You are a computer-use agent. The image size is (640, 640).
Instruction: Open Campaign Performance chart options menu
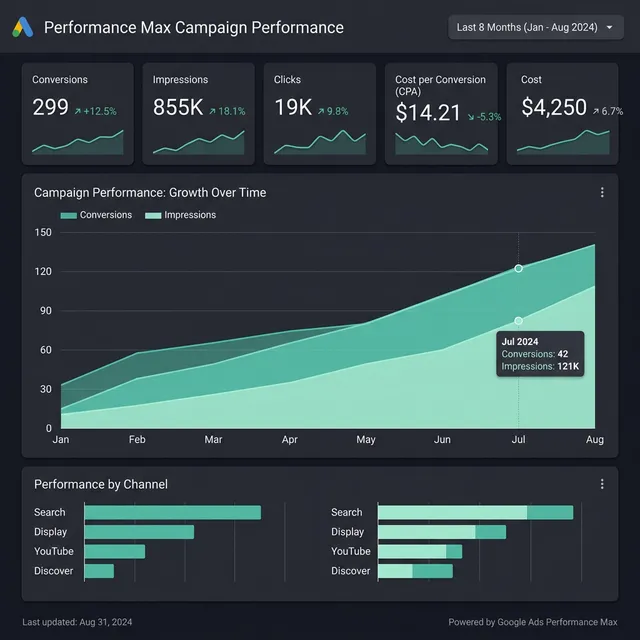click(602, 193)
